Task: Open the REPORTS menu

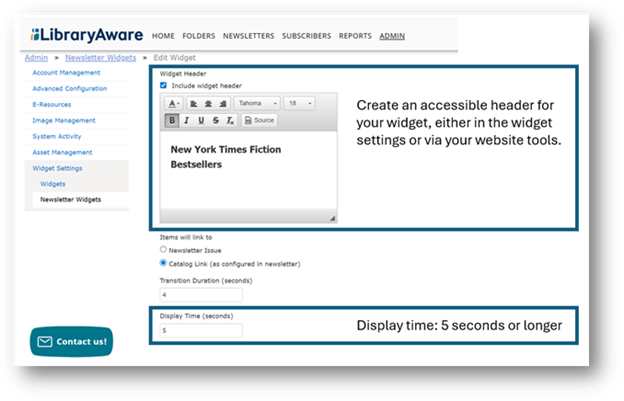Action: pos(355,36)
